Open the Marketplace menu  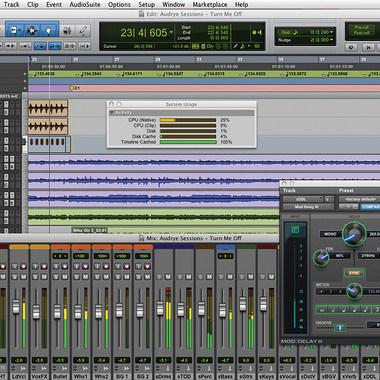pos(210,5)
